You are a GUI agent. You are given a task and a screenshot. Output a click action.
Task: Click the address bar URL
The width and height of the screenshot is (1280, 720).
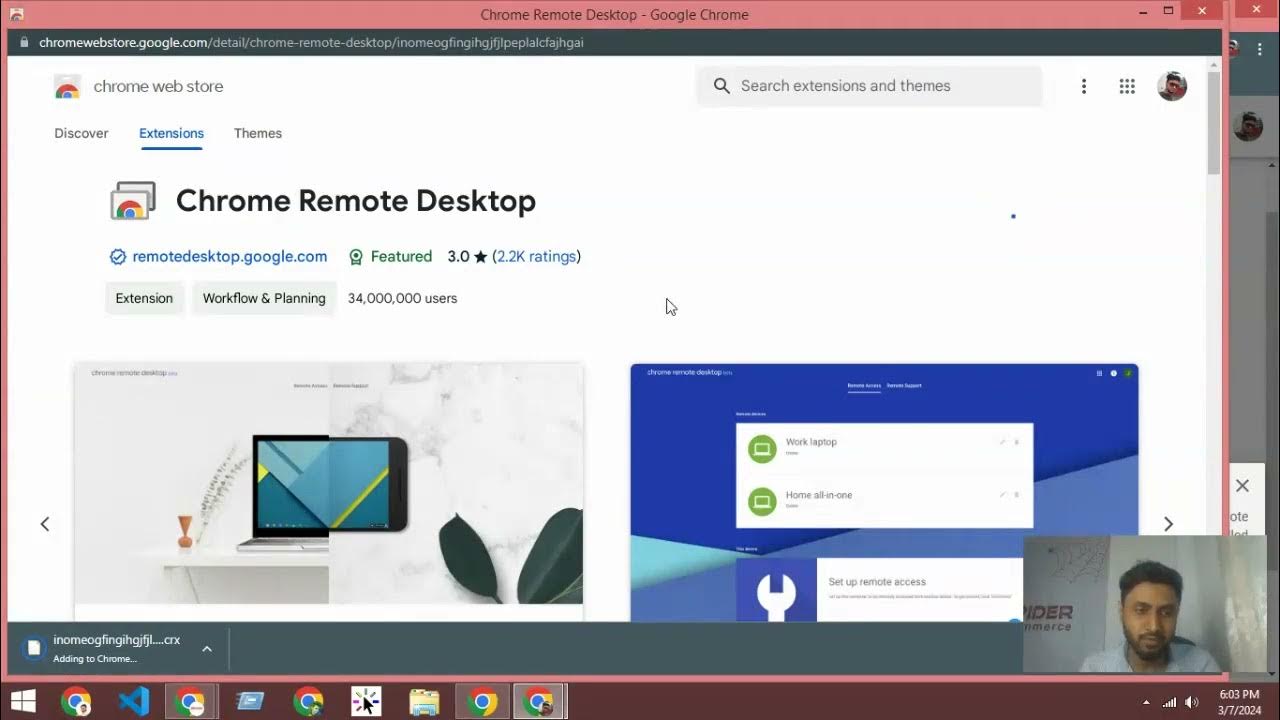click(311, 43)
